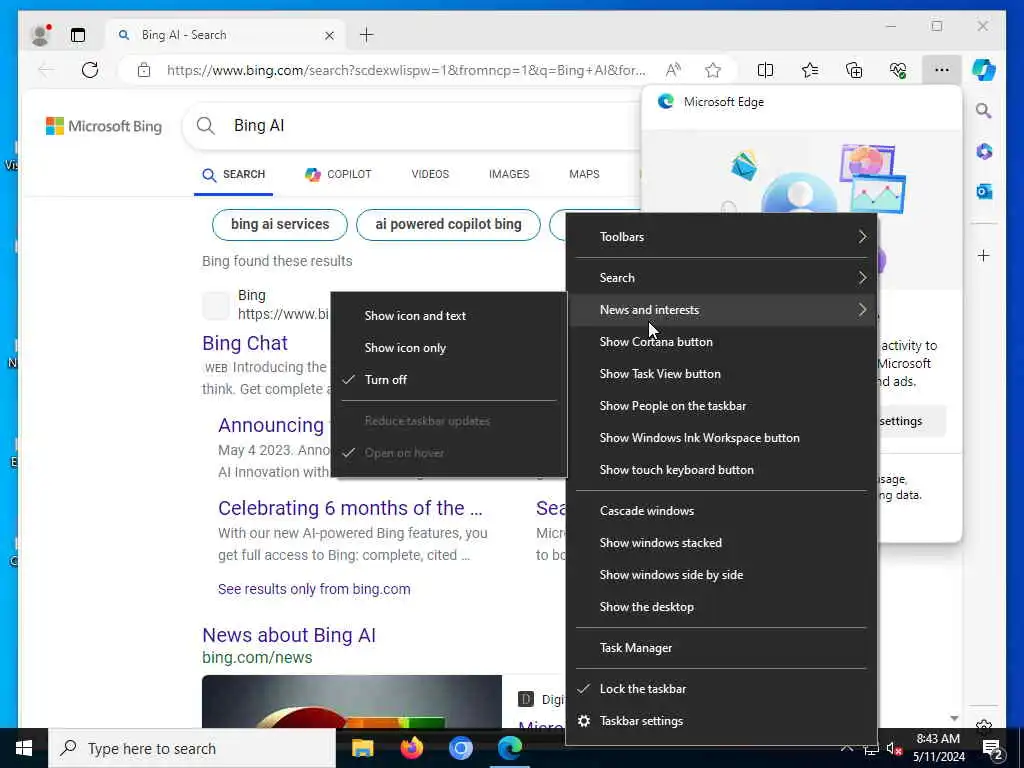This screenshot has height=768, width=1024.
Task: Launch Firefox from taskbar
Action: [411, 748]
